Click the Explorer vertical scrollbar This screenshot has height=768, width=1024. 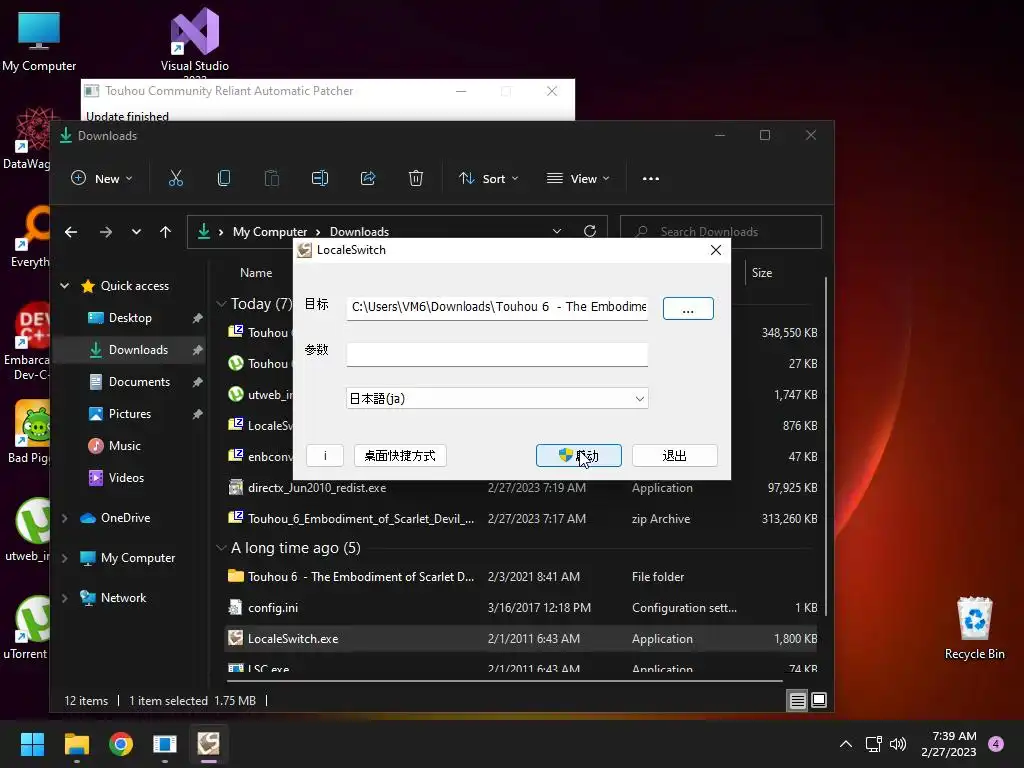[x=826, y=446]
